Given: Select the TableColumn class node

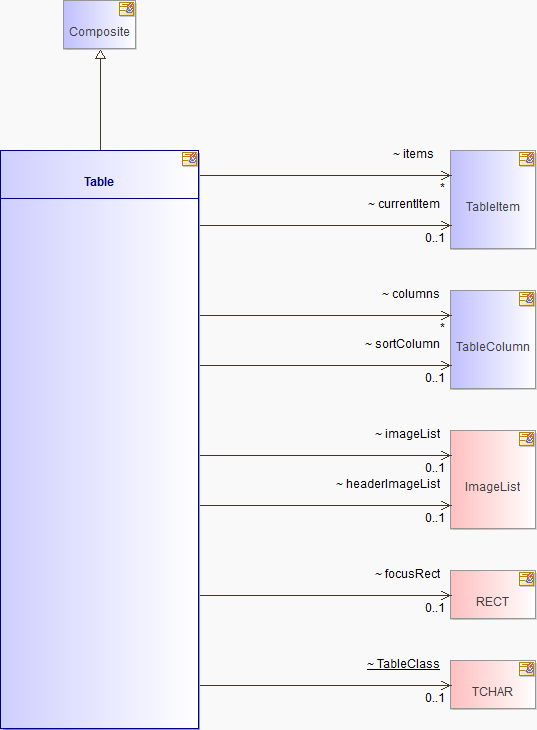Looking at the screenshot, I should pyautogui.click(x=493, y=340).
